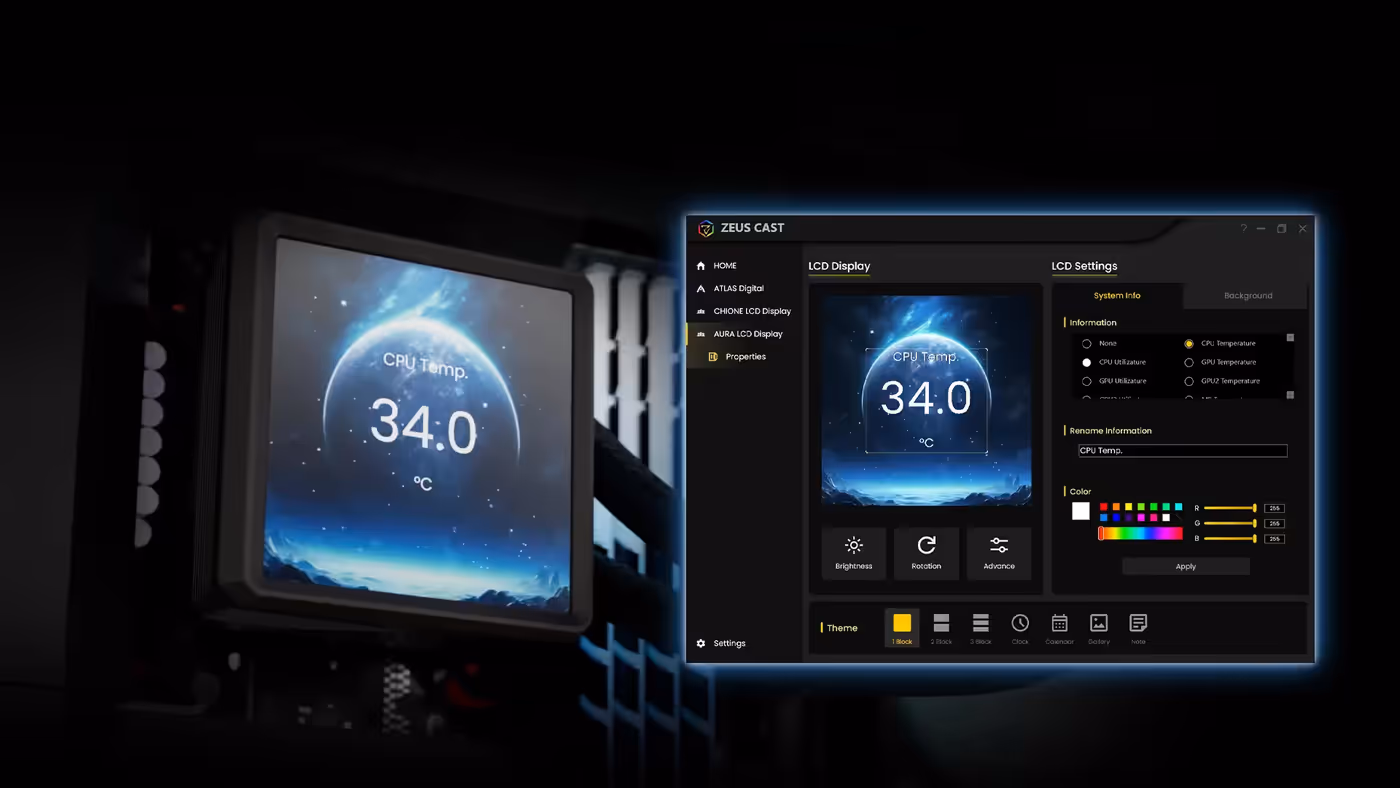Click the large white current color box
Viewport: 1400px width, 788px height.
[x=1081, y=511]
